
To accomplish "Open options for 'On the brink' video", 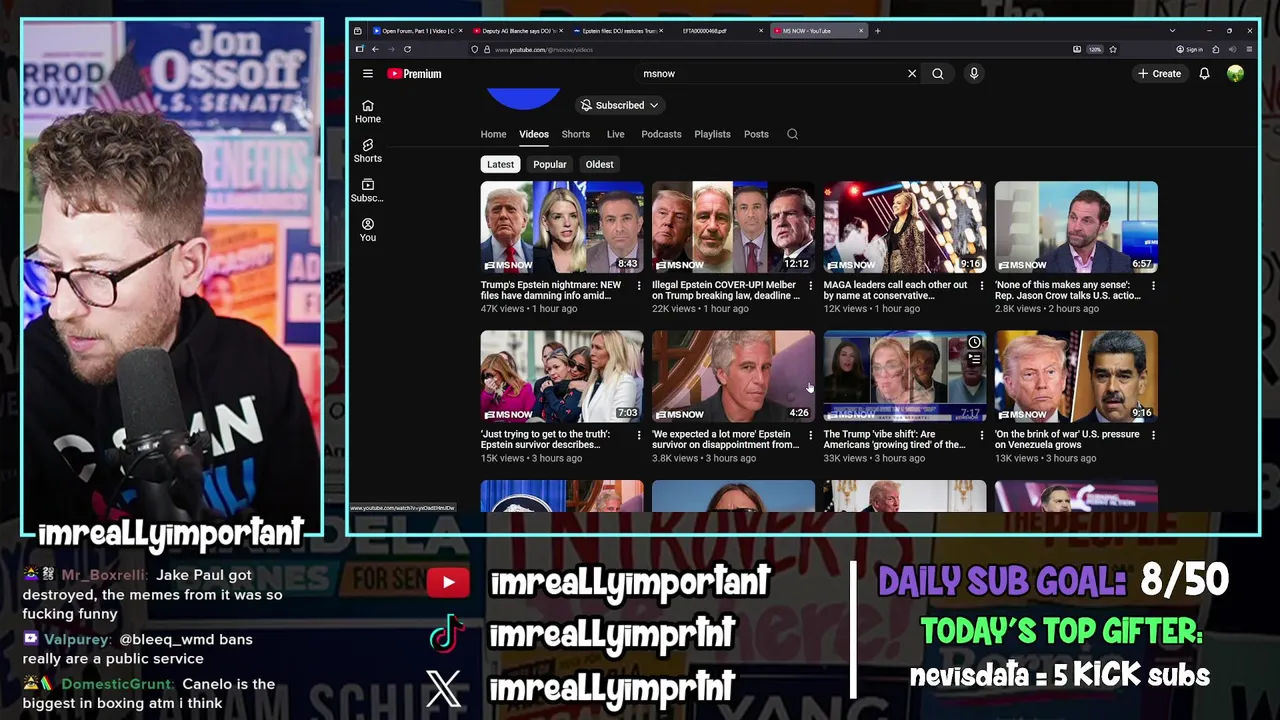I will (x=1153, y=435).
